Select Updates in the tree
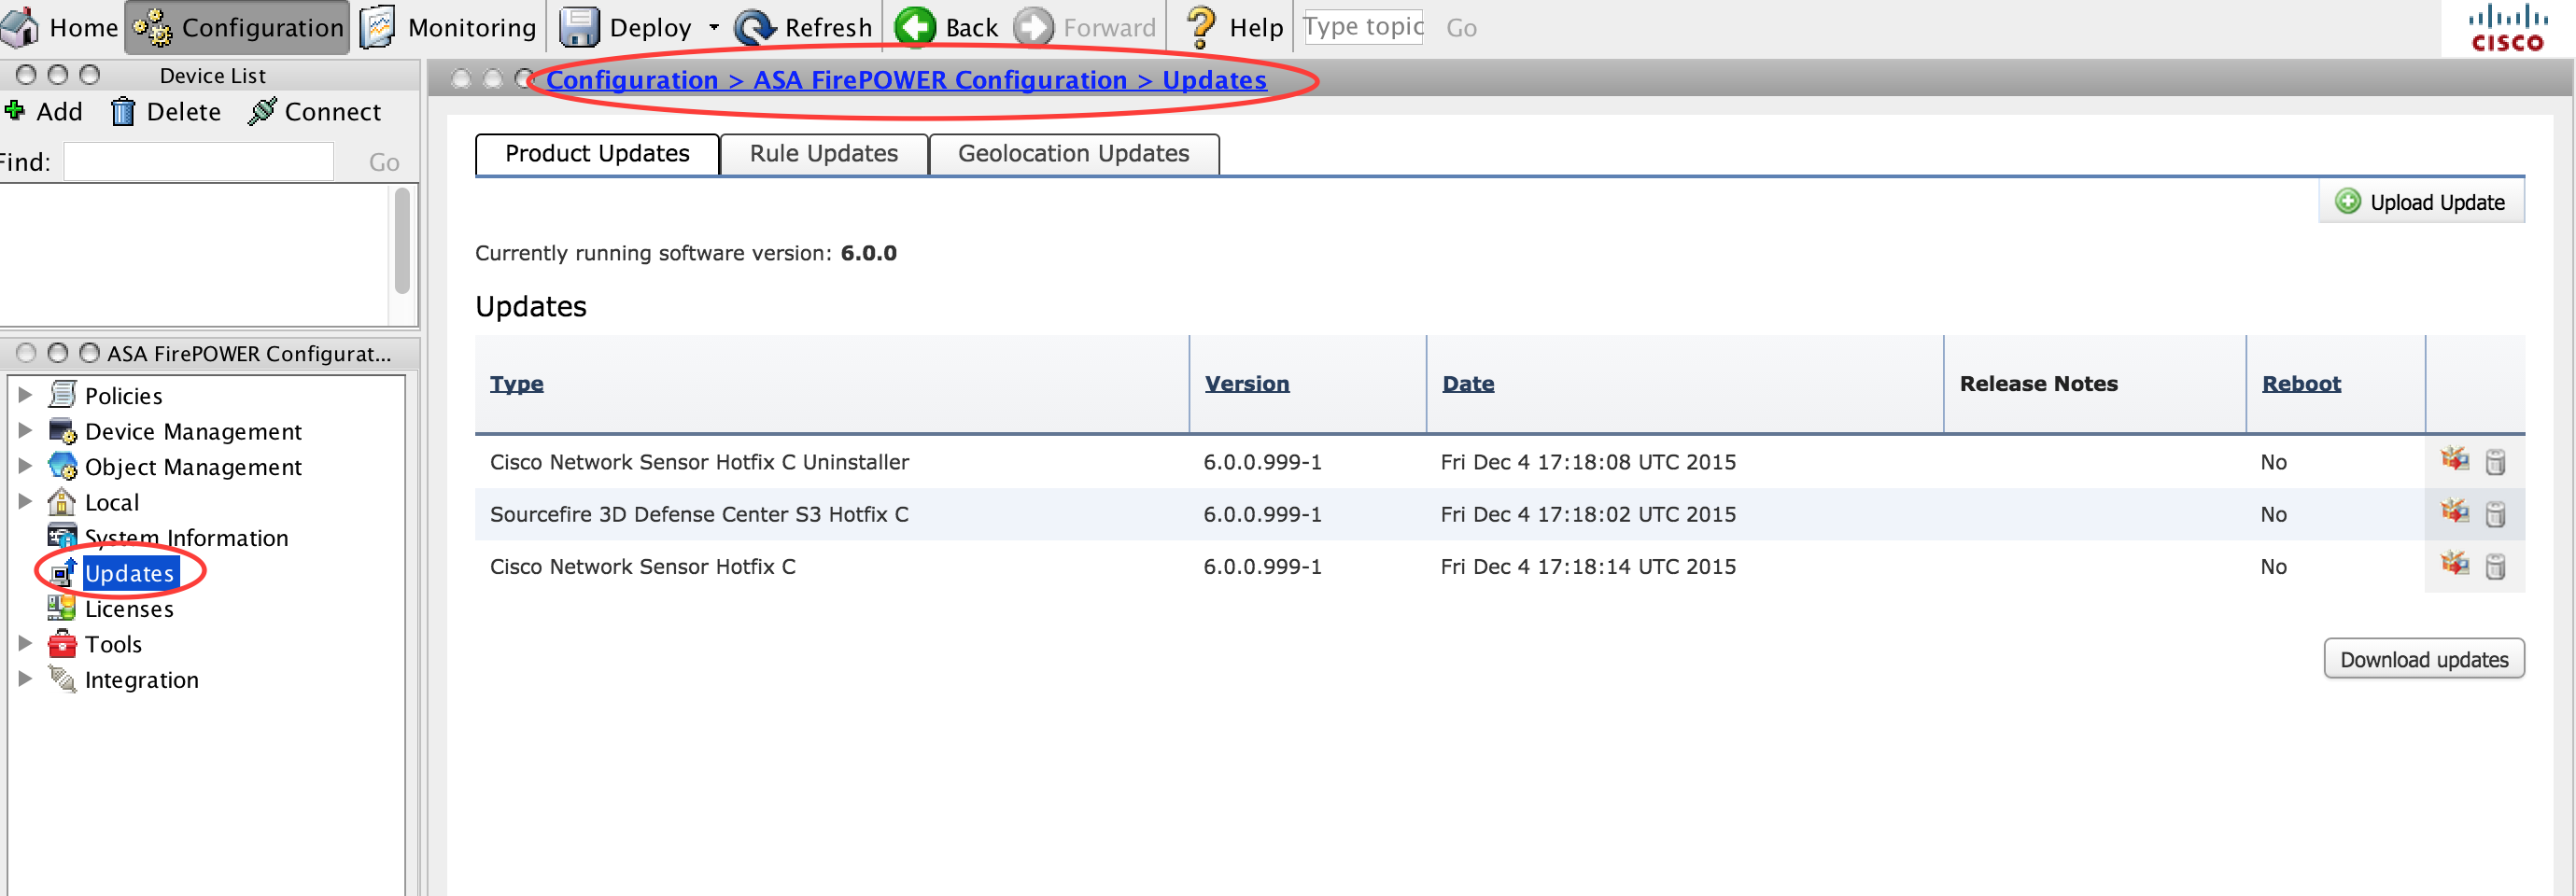 (130, 573)
